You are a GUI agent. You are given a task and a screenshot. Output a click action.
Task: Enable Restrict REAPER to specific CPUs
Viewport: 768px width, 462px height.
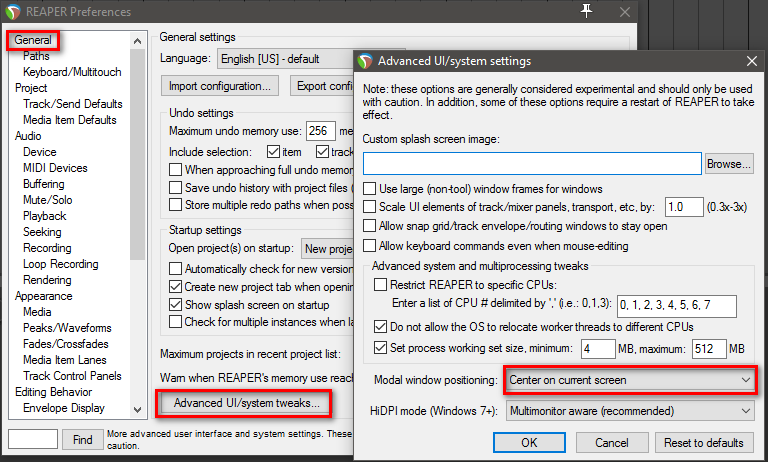381,285
